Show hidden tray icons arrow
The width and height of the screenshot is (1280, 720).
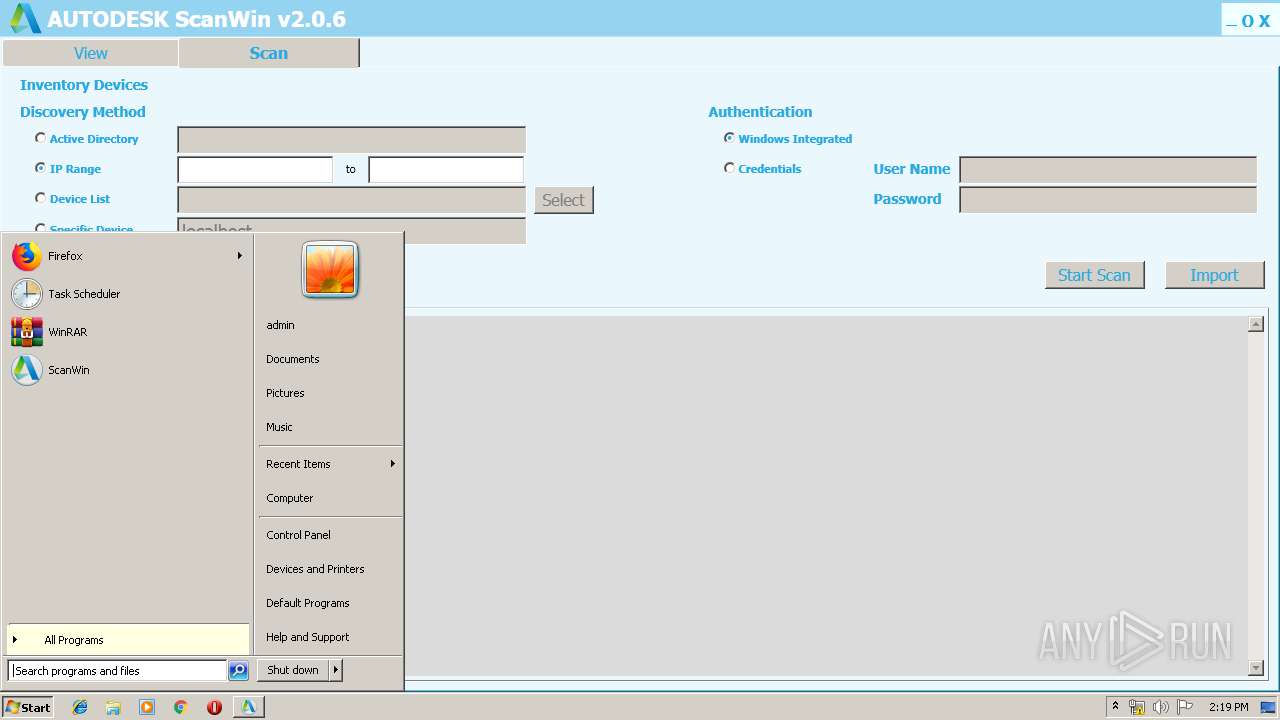tap(1115, 707)
